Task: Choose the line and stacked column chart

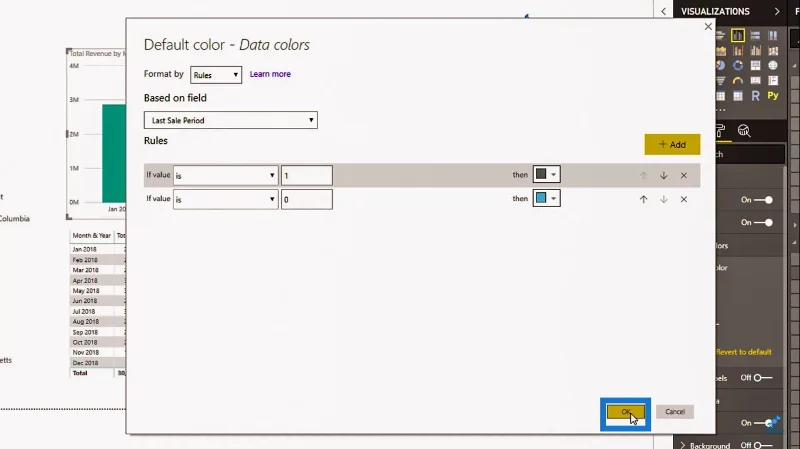Action: coord(738,51)
